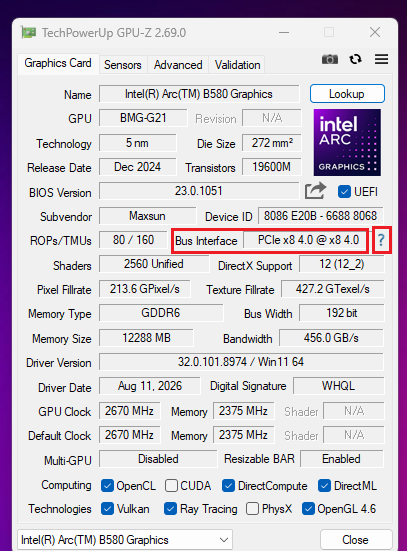Toggle the Ray Tracing checkbox
The image size is (407, 551).
click(x=170, y=509)
